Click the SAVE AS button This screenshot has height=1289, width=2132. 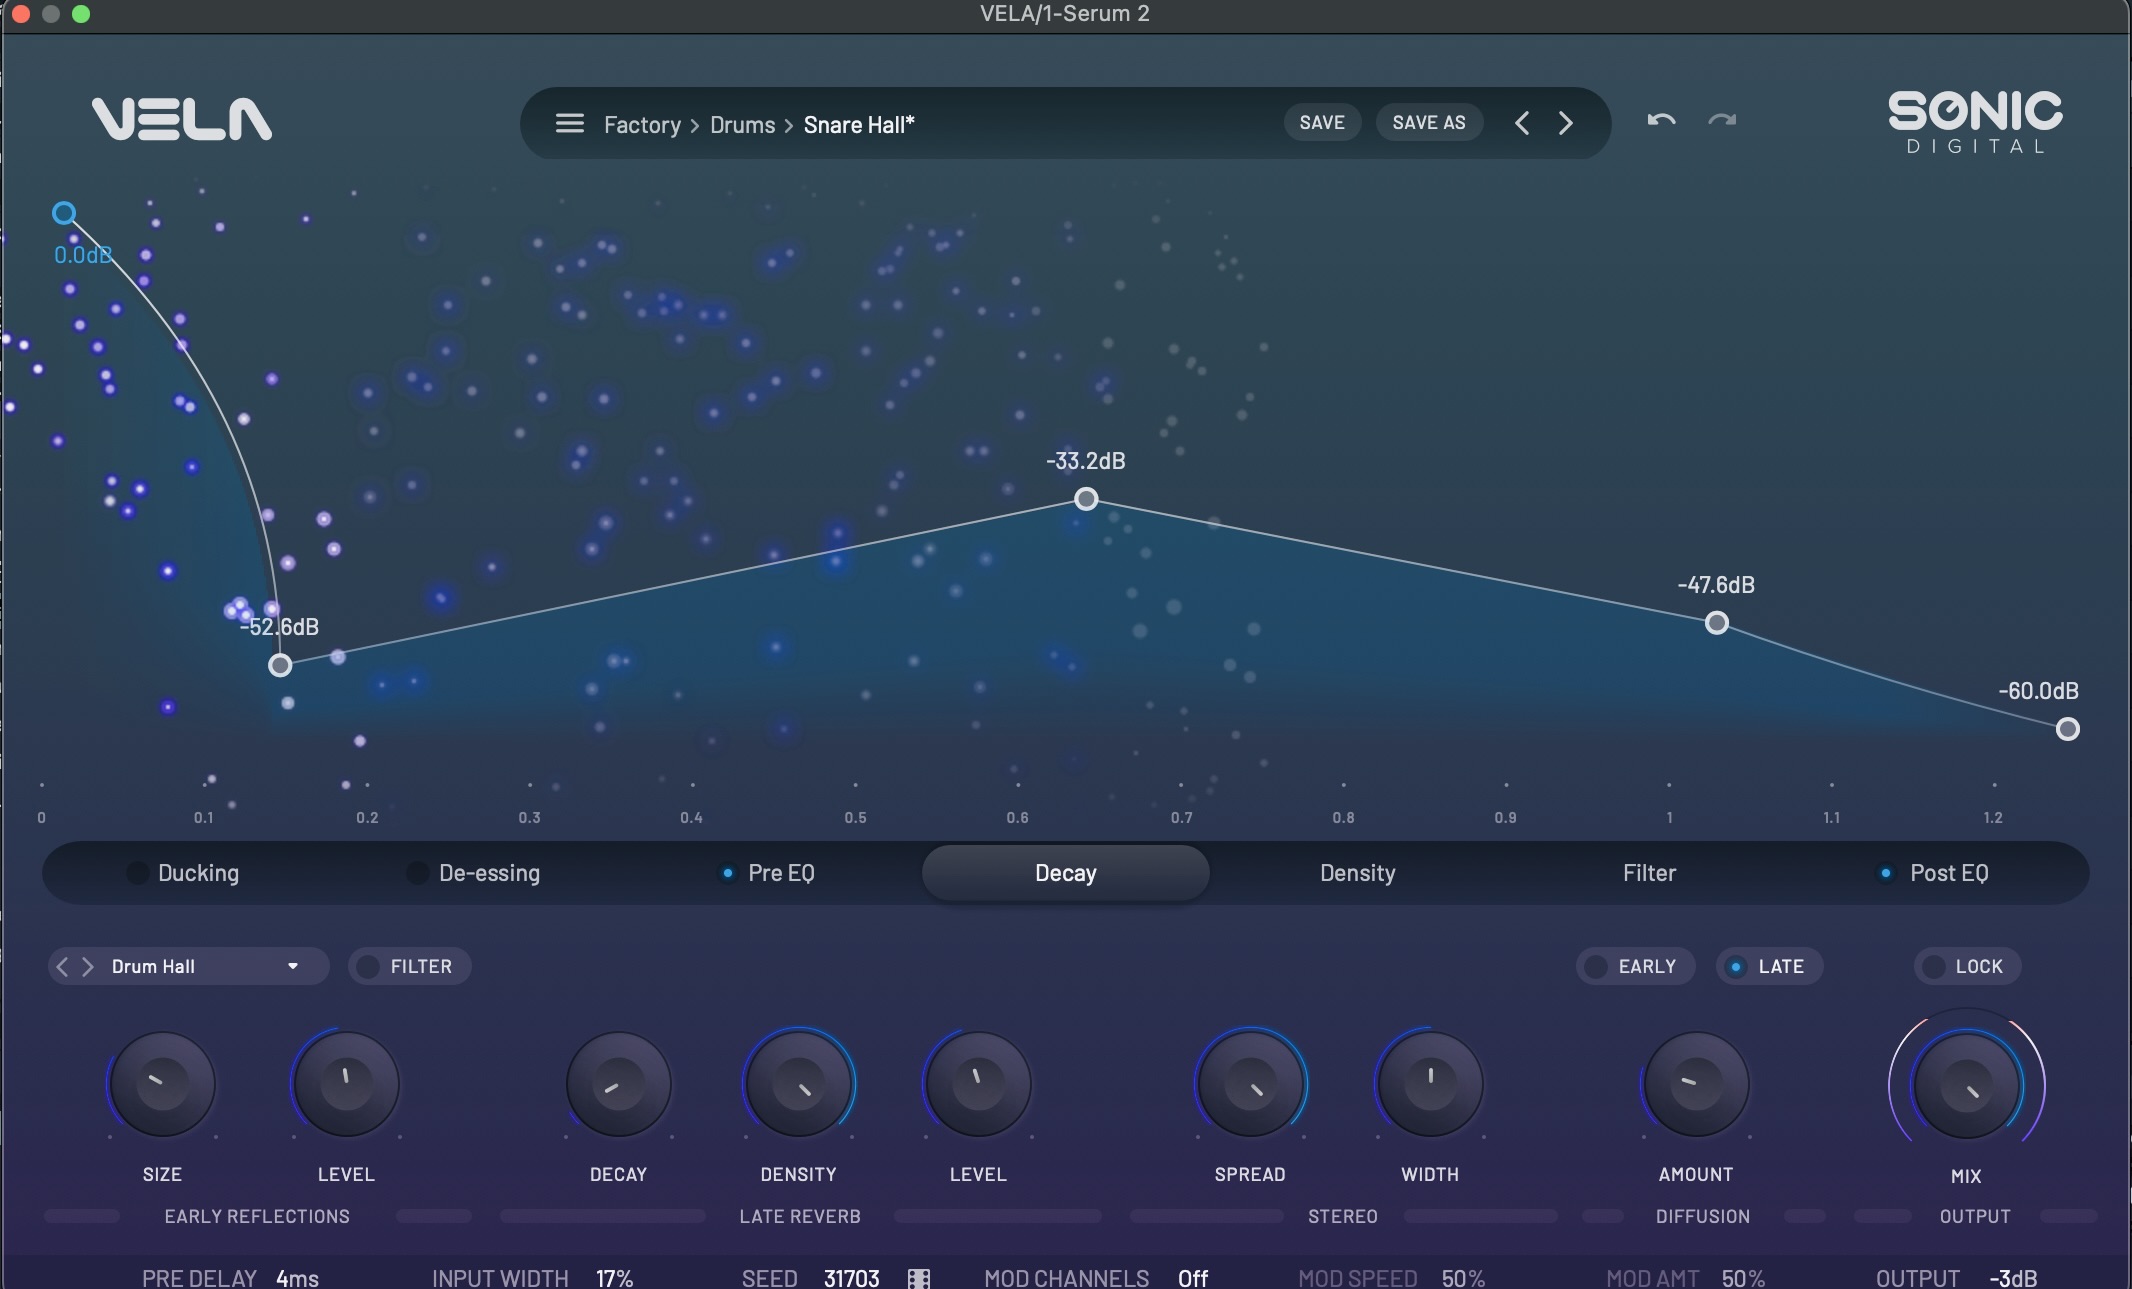[x=1429, y=123]
